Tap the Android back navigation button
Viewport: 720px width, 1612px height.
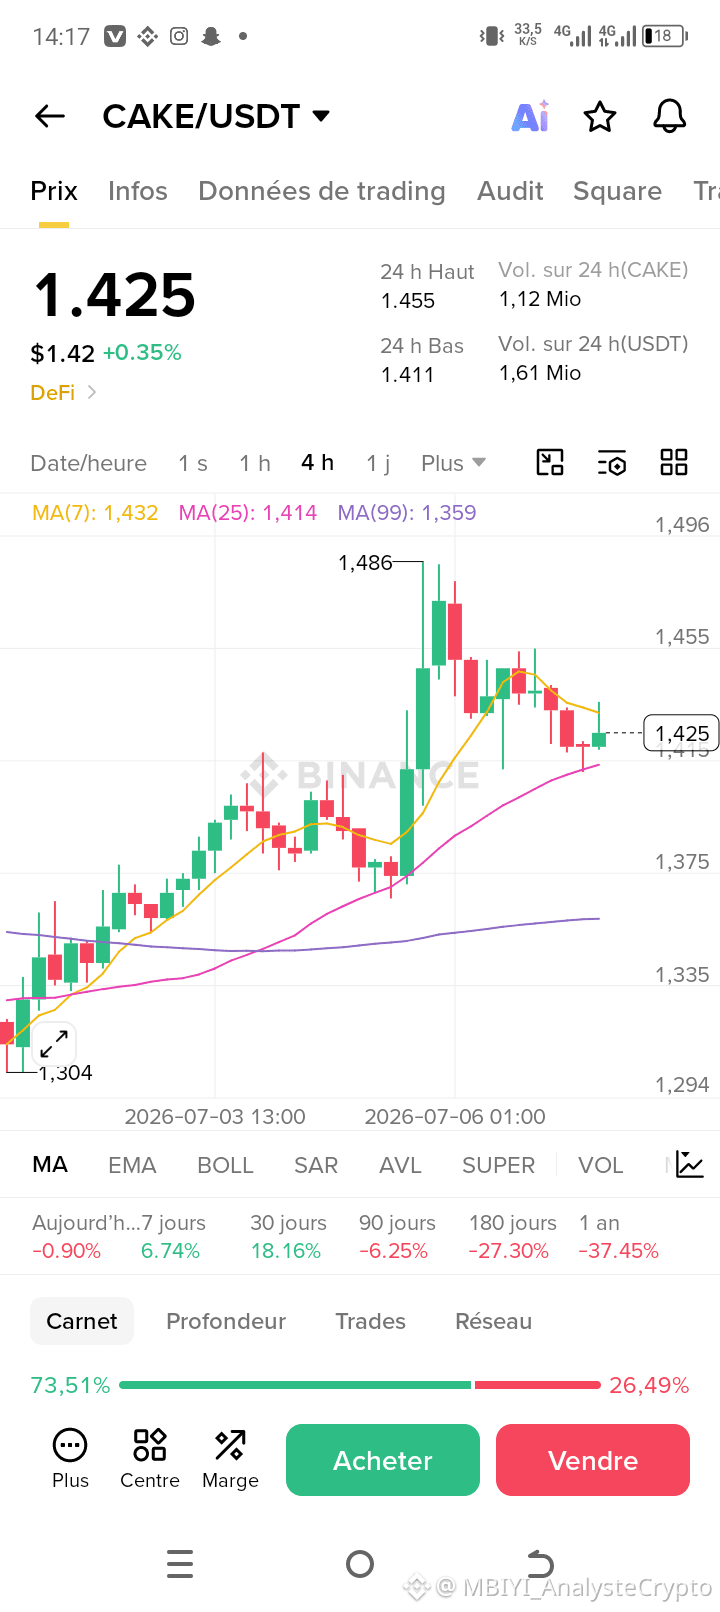540,1563
